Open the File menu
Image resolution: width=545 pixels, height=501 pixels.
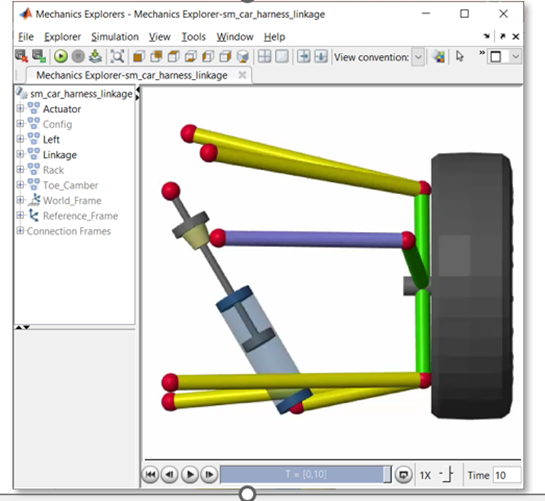(26, 37)
